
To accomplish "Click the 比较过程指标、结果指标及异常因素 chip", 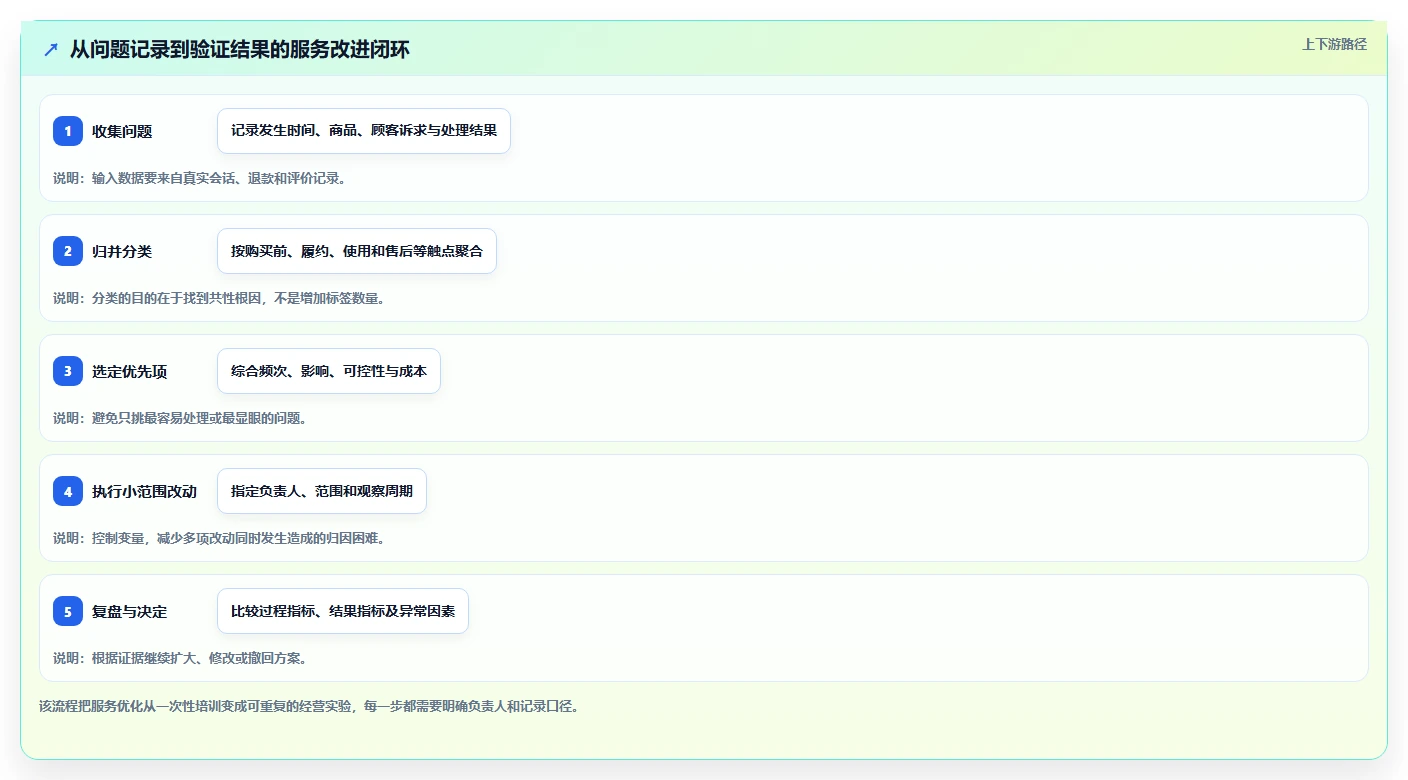I will click(x=343, y=611).
